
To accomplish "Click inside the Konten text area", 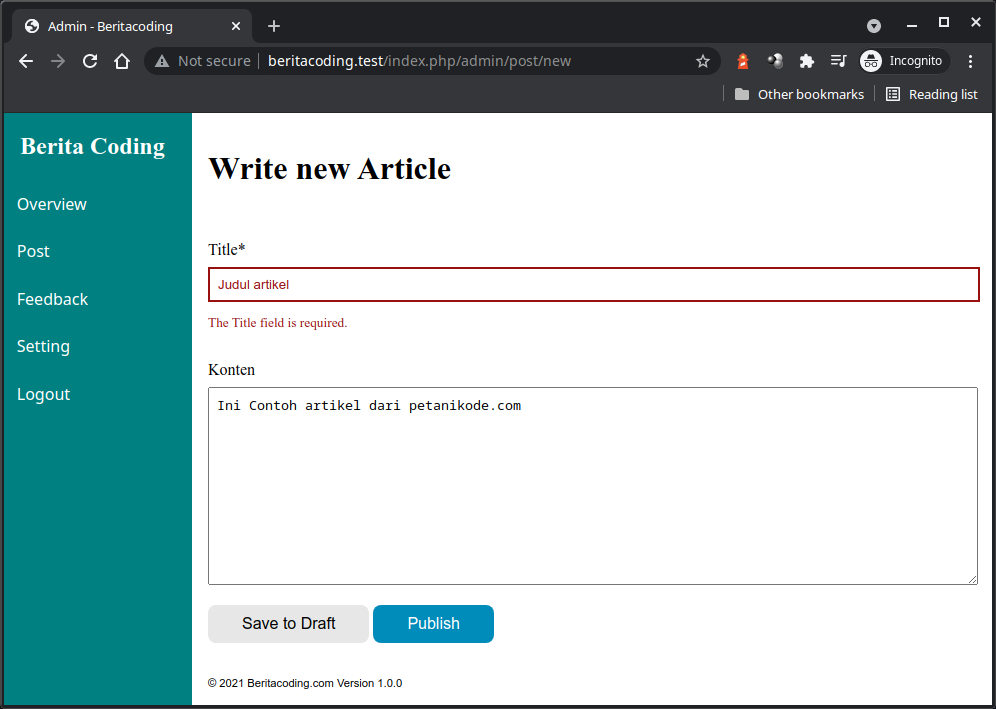I will 592,485.
